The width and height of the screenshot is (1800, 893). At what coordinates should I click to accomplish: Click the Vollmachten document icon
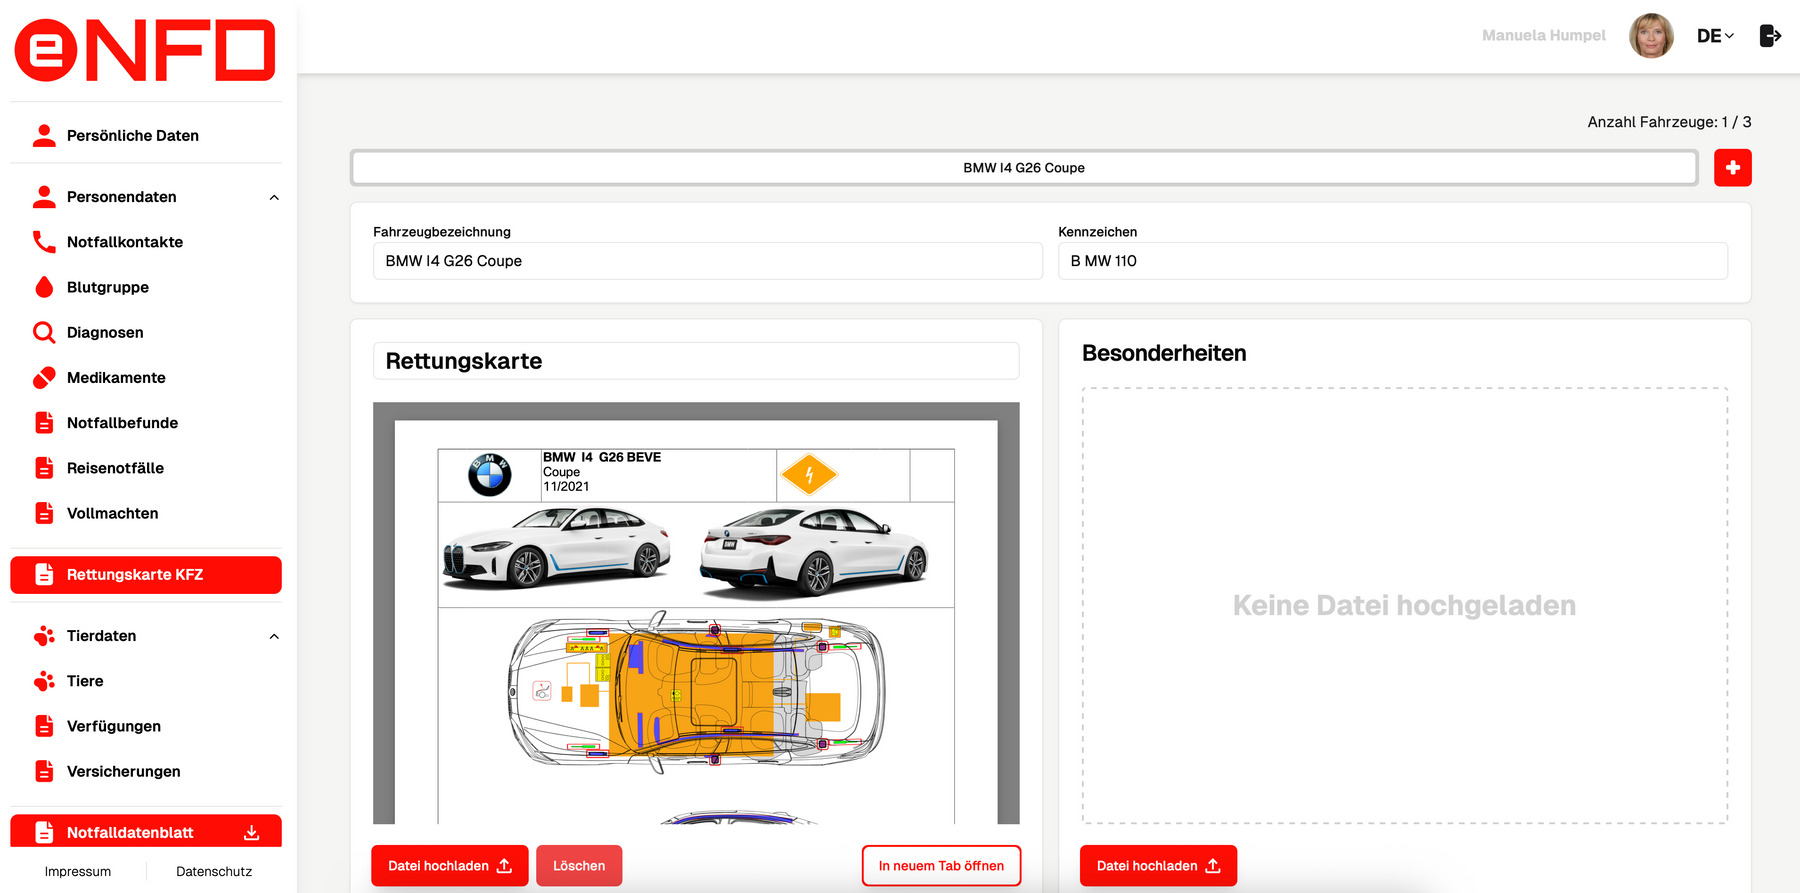(44, 513)
